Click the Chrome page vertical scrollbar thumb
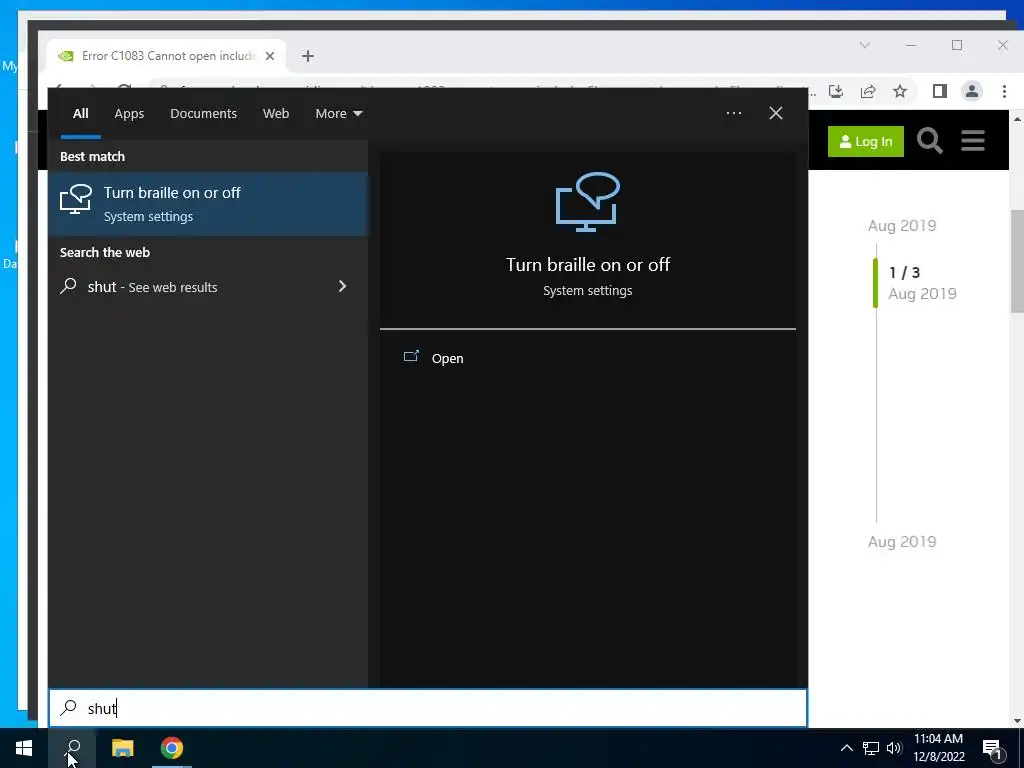Screen dimensions: 1024x768 [x=1017, y=261]
